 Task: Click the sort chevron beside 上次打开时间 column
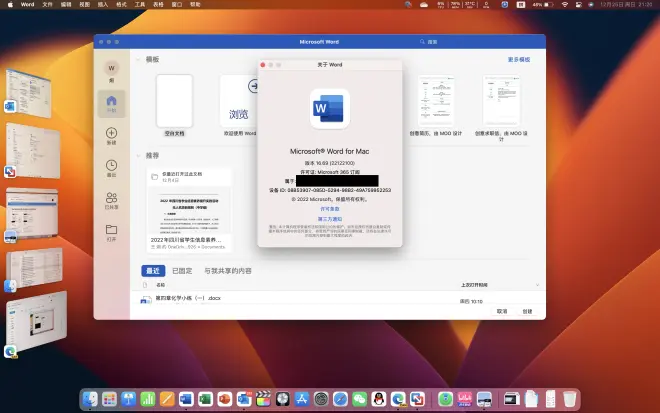coord(538,285)
